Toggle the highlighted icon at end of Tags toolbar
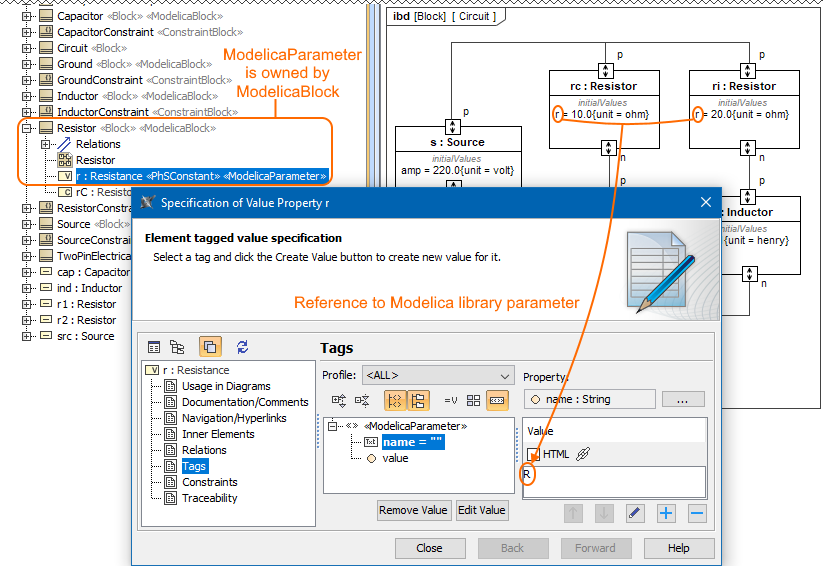823x566 pixels. click(497, 401)
